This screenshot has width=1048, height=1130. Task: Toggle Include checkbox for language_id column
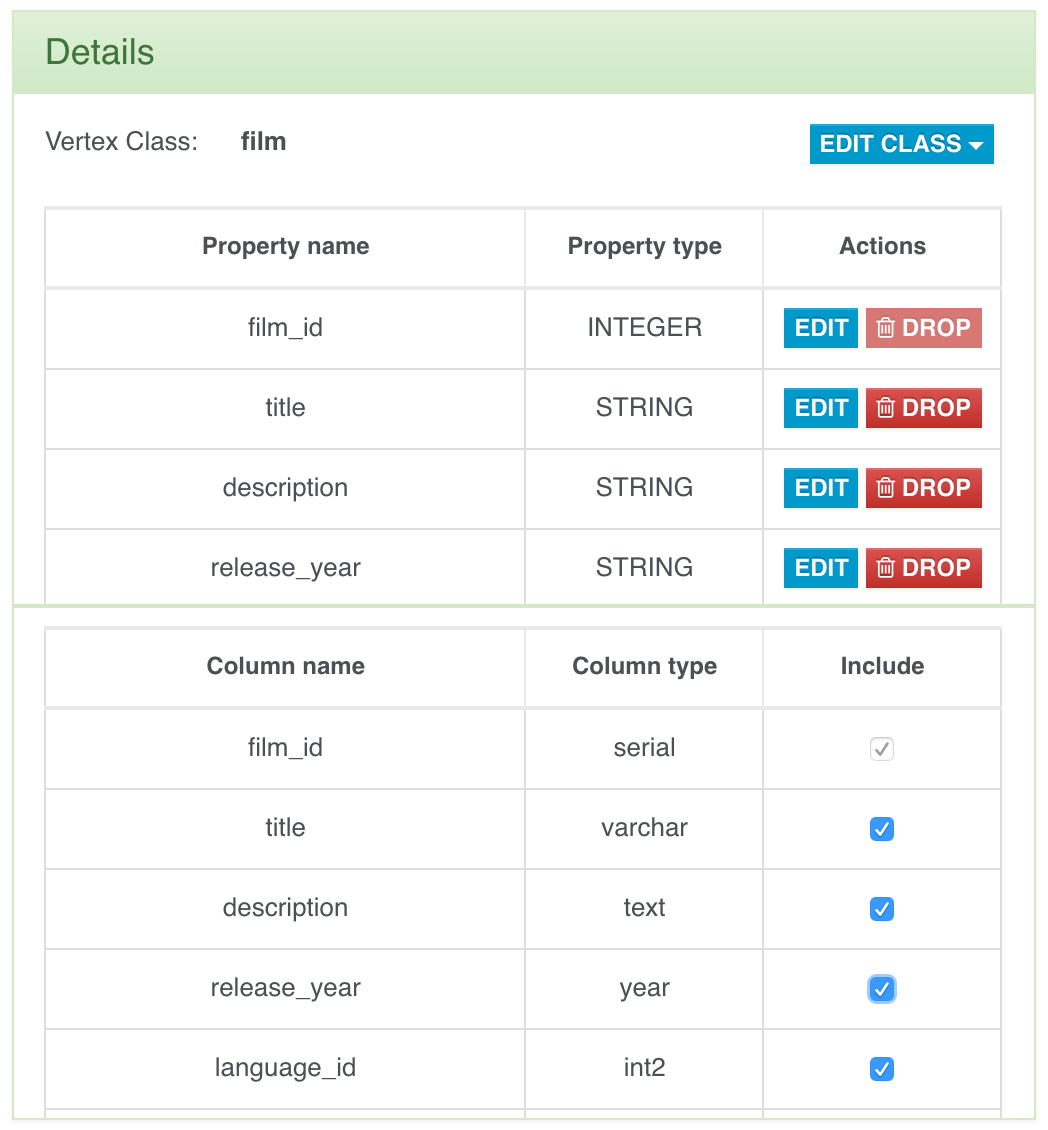881,1069
